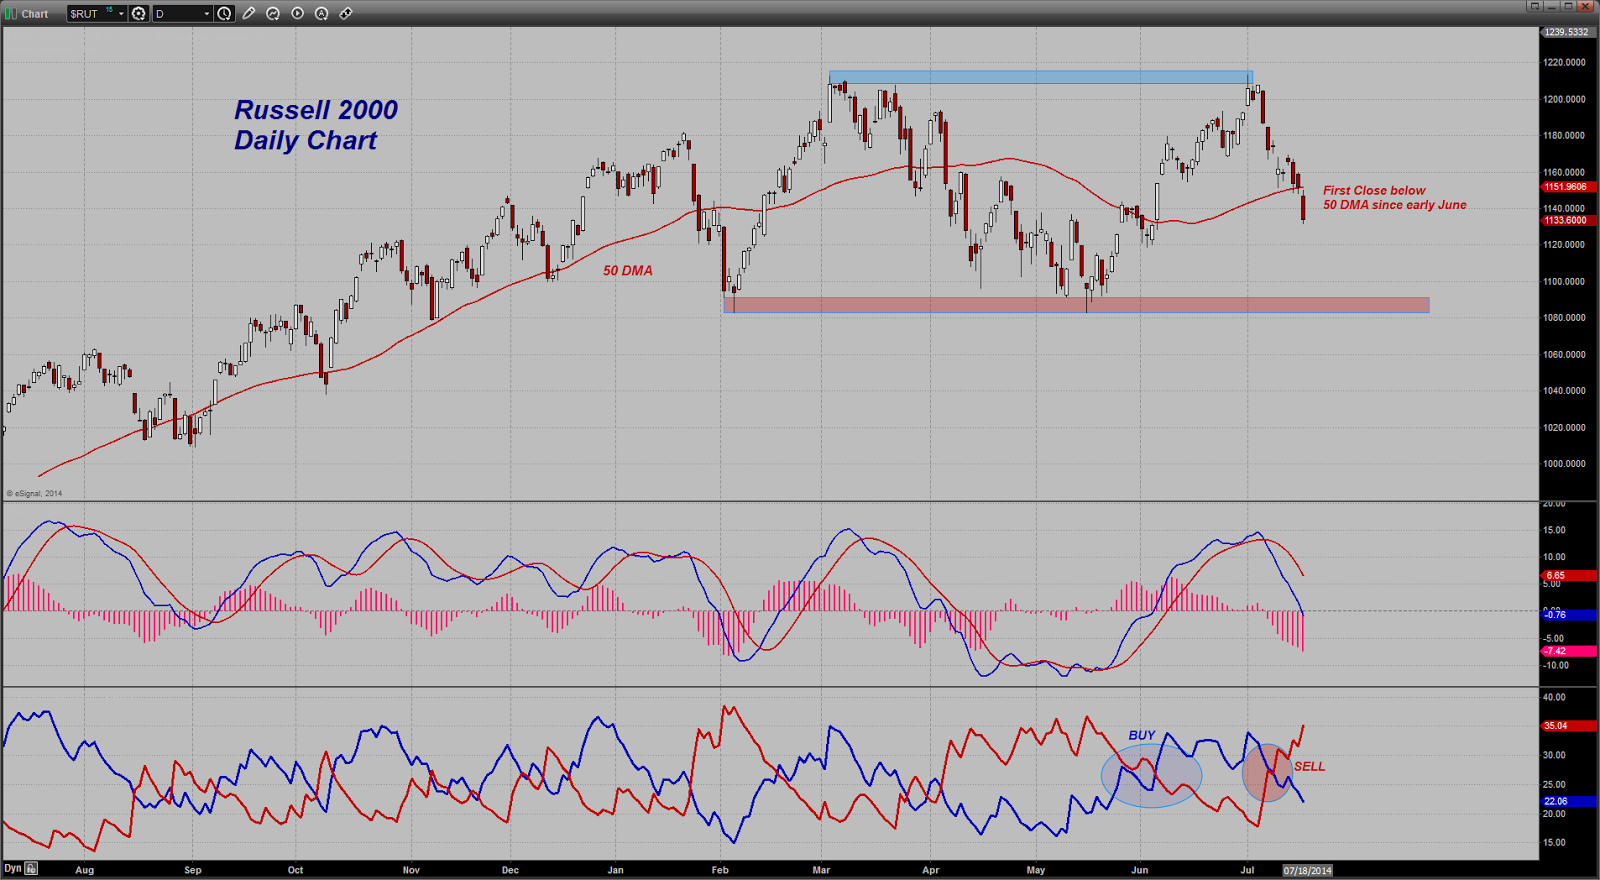Open the circled-A icon menu
Viewport: 1600px width, 880px height.
(x=321, y=14)
